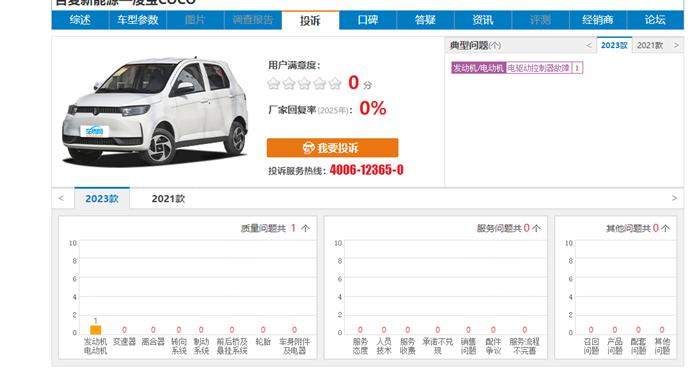Click the 离合器 chart axis label
The width and height of the screenshot is (700, 372).
pyautogui.click(x=153, y=342)
